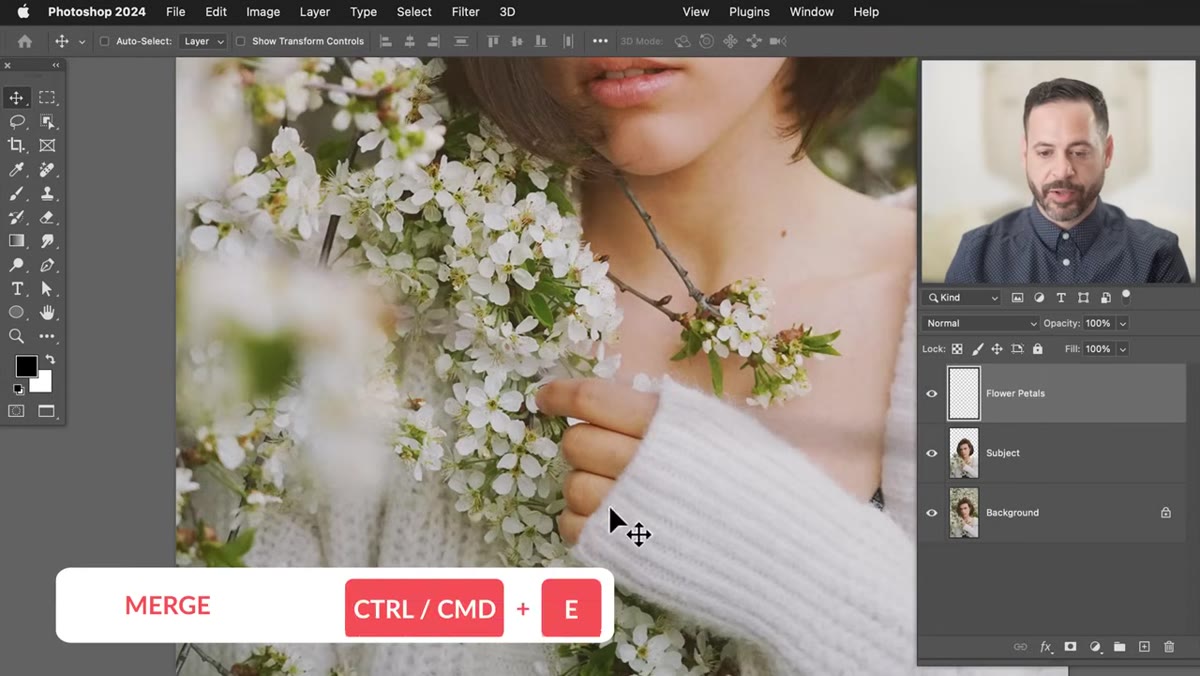
Task: Open the Opacity slider dropdown arrow
Action: (1123, 323)
